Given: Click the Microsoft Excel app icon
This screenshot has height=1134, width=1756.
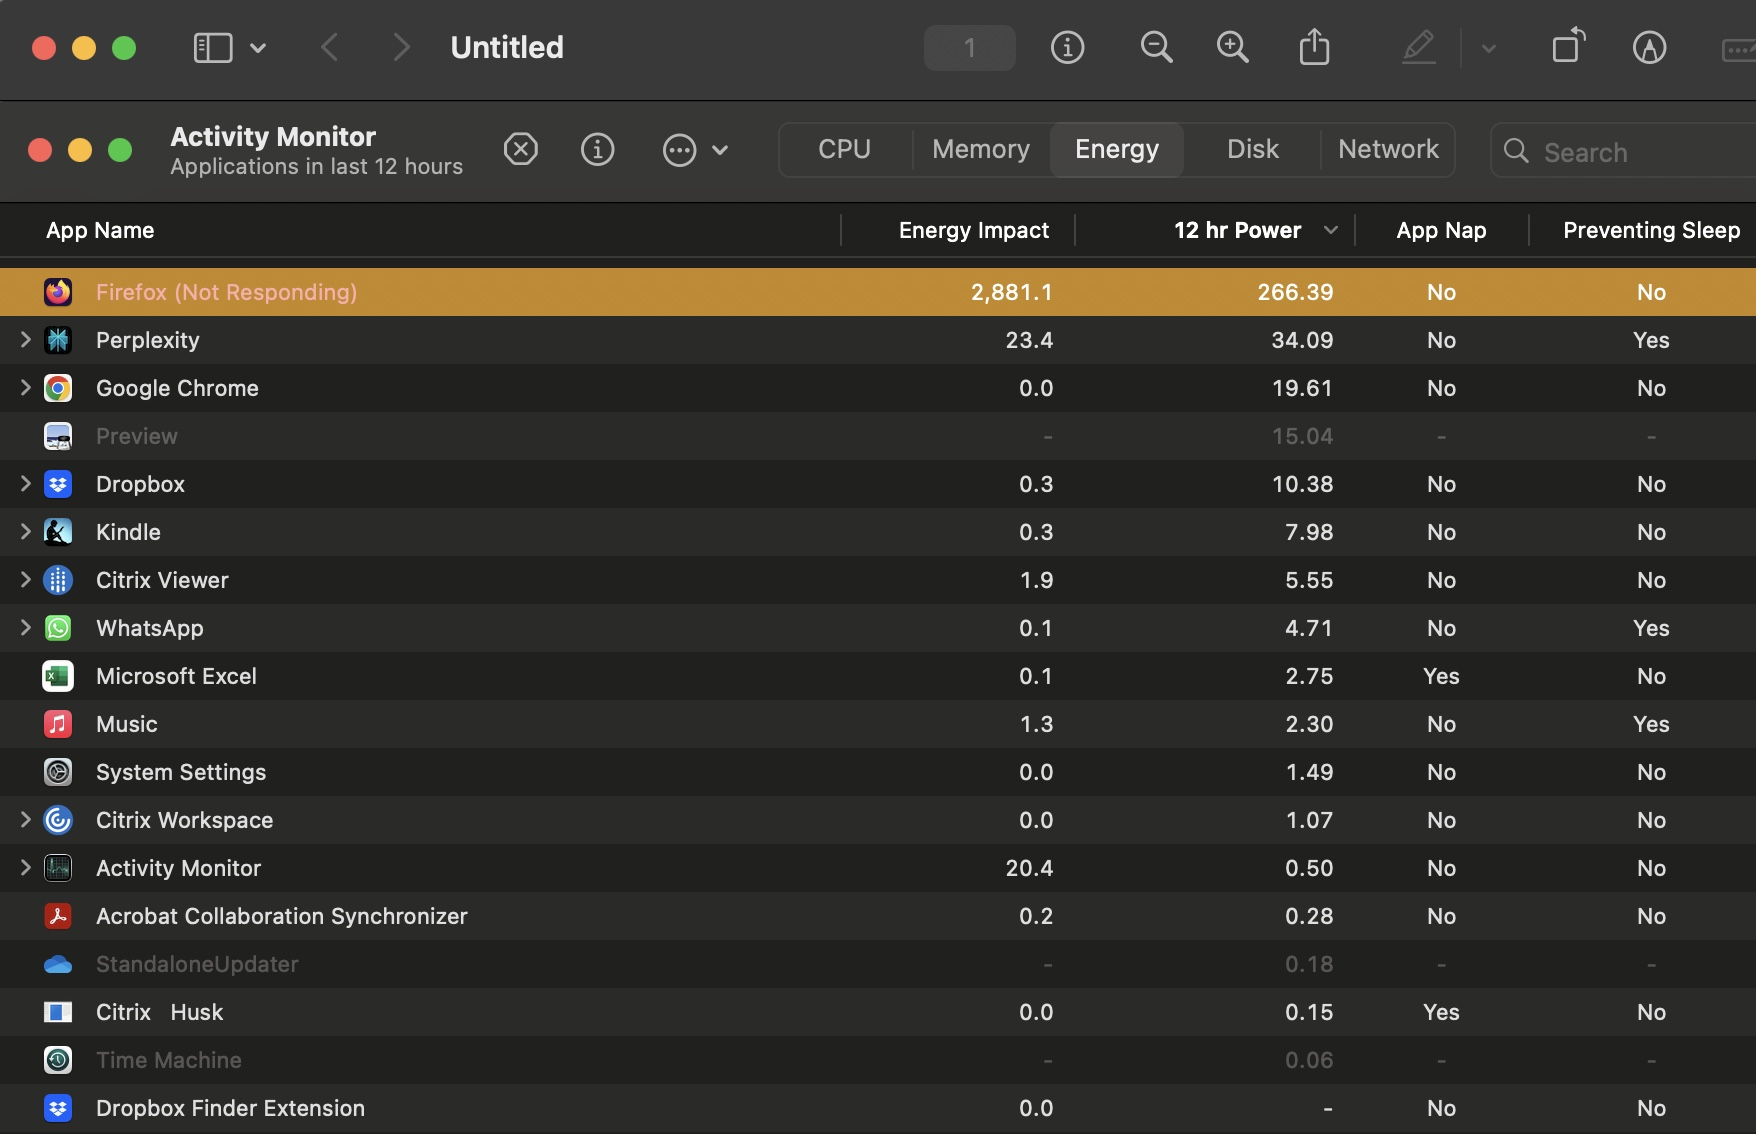Looking at the screenshot, I should tap(58, 676).
